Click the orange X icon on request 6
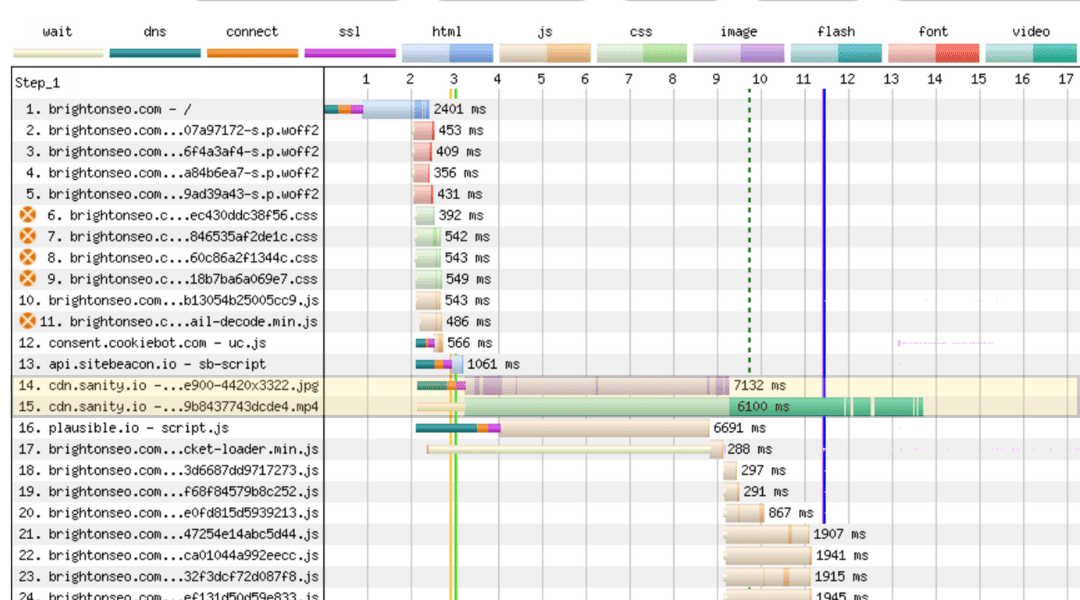Image resolution: width=1080 pixels, height=600 pixels. coord(28,215)
